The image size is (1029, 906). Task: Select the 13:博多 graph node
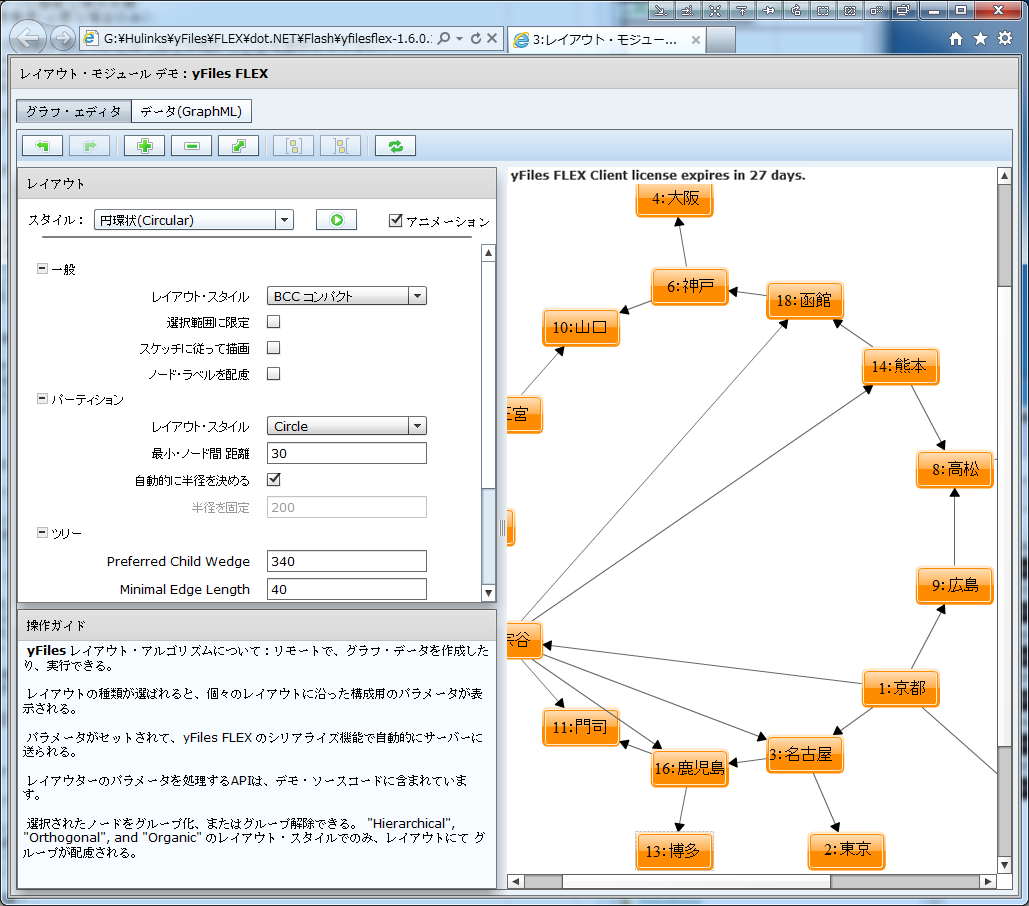pyautogui.click(x=675, y=852)
